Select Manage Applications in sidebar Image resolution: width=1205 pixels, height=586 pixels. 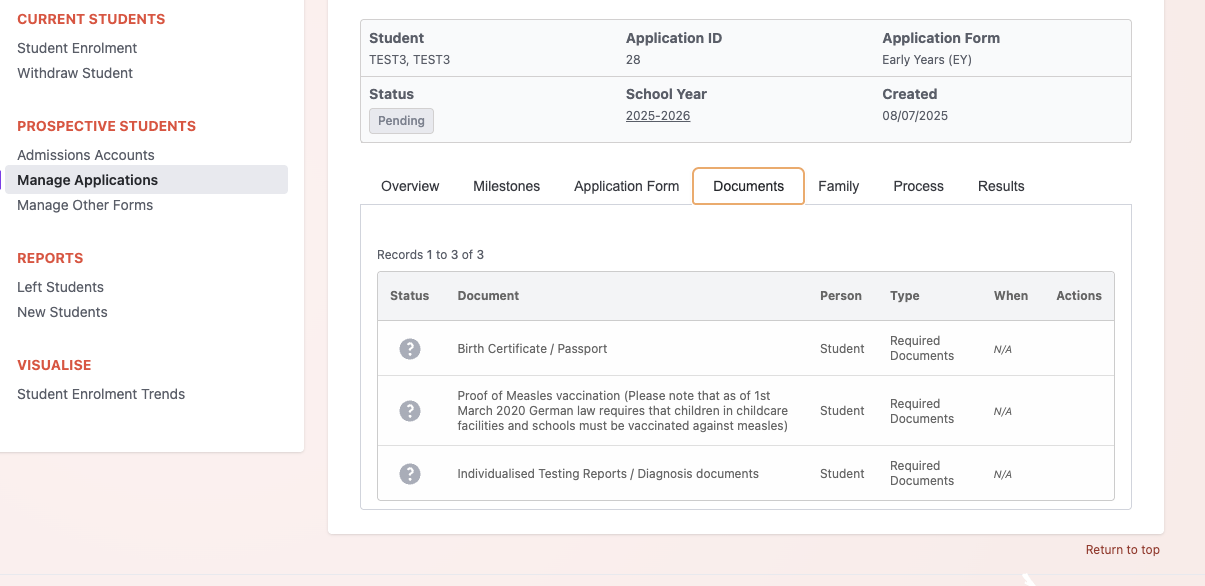(88, 180)
